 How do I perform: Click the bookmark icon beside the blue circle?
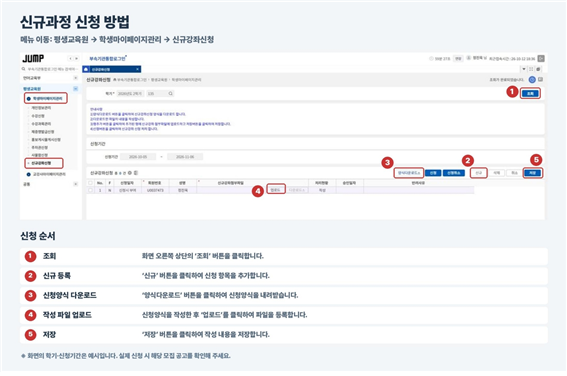point(541,79)
